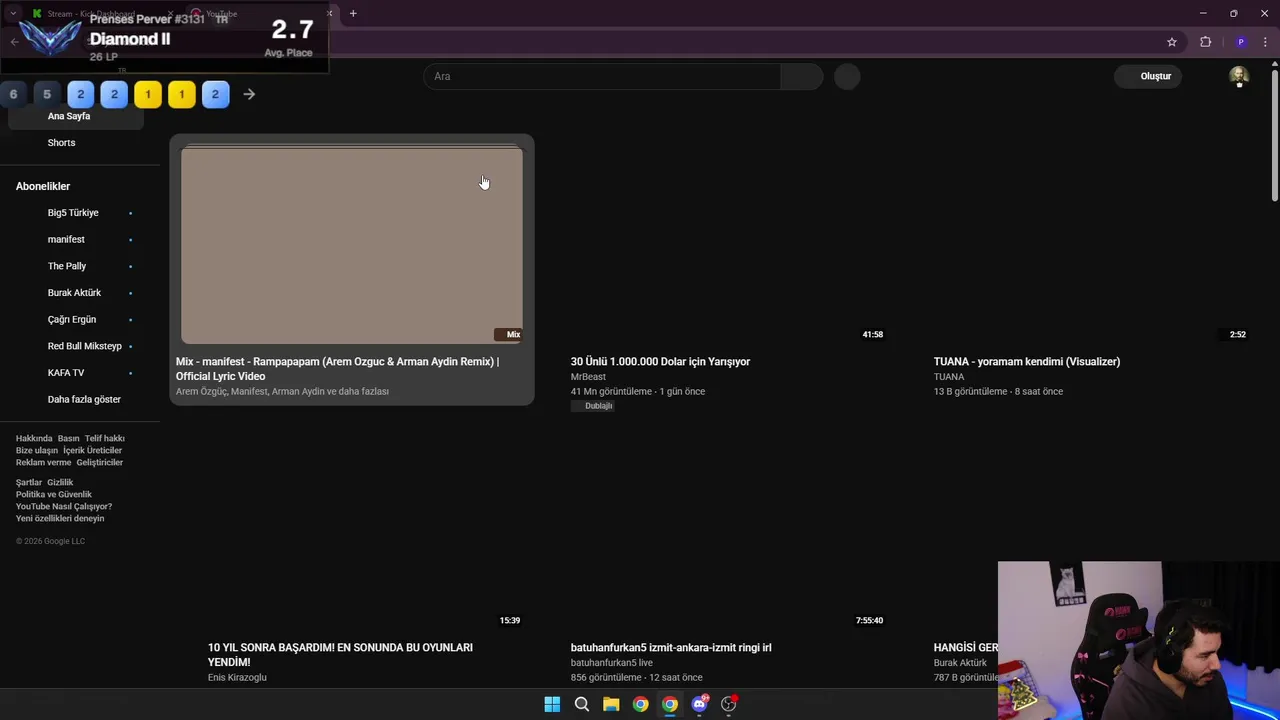Open the Geliştiriciler footer link
Screen dimensions: 1280x720
(x=100, y=463)
